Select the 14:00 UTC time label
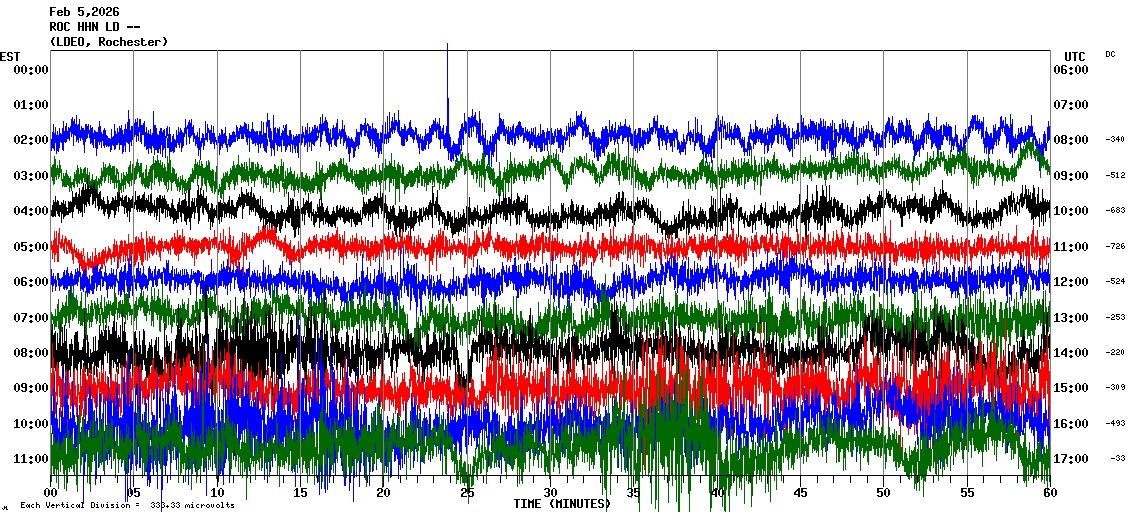Viewport: 1130px width, 519px height. [x=1070, y=353]
